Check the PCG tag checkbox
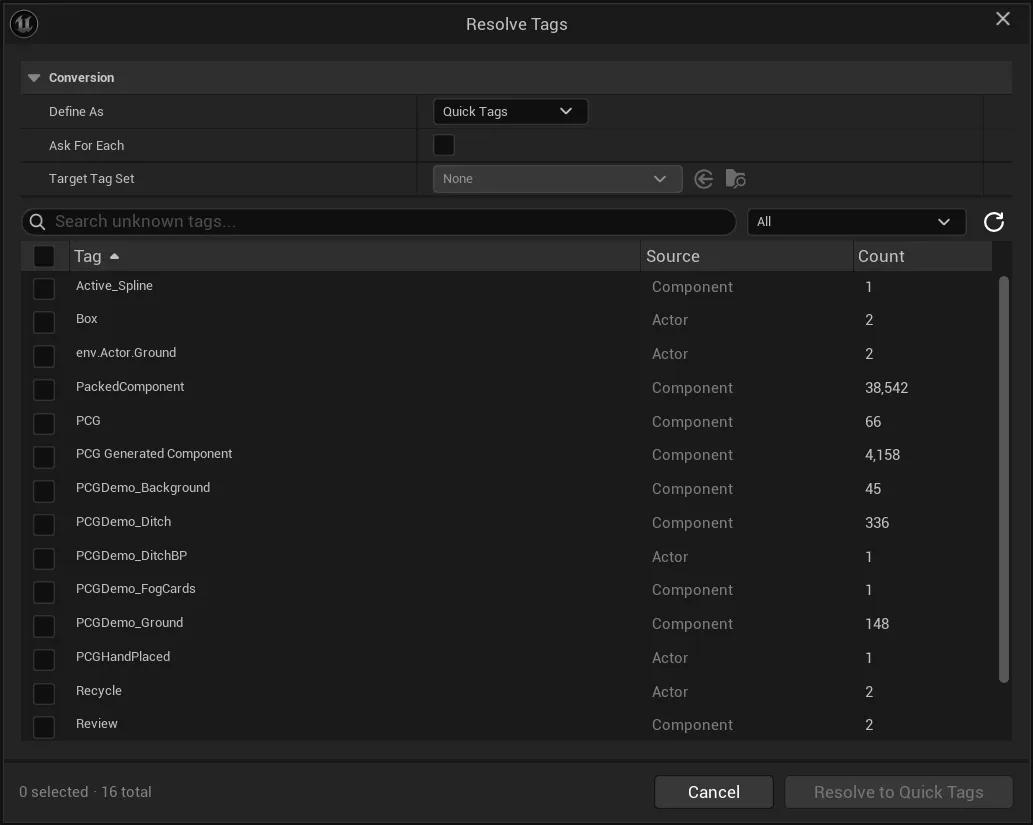 [x=44, y=423]
